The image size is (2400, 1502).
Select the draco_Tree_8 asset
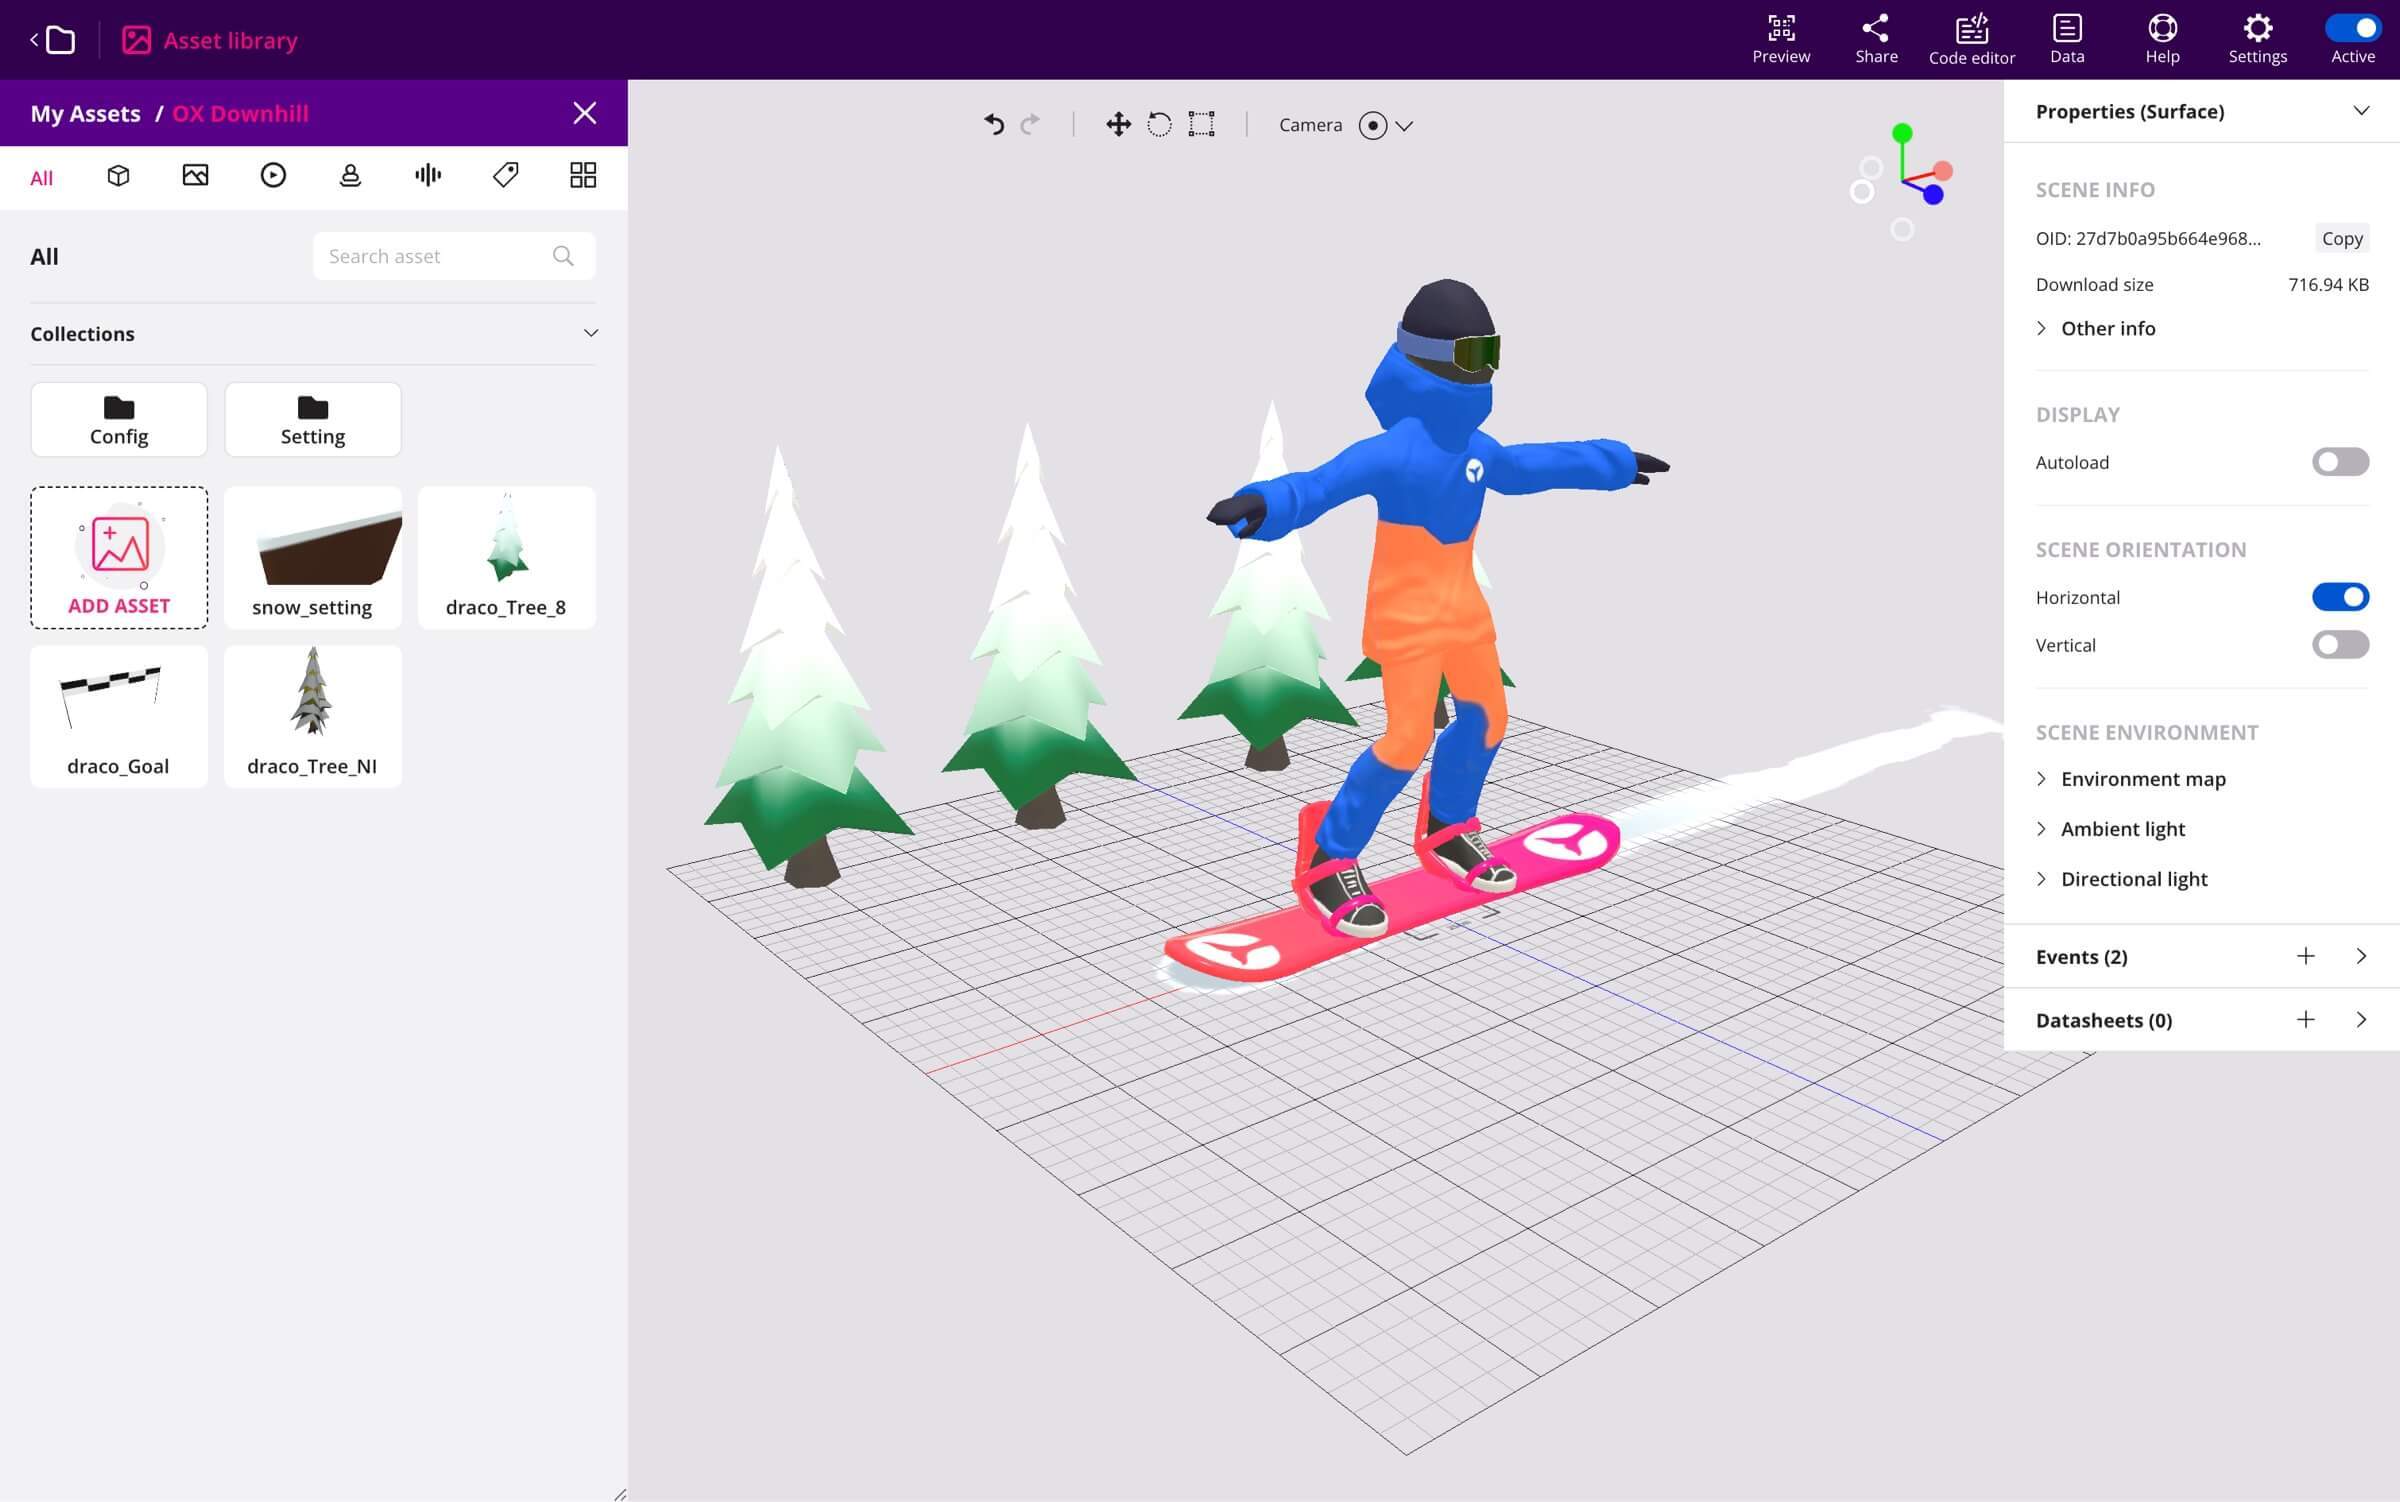(x=506, y=558)
